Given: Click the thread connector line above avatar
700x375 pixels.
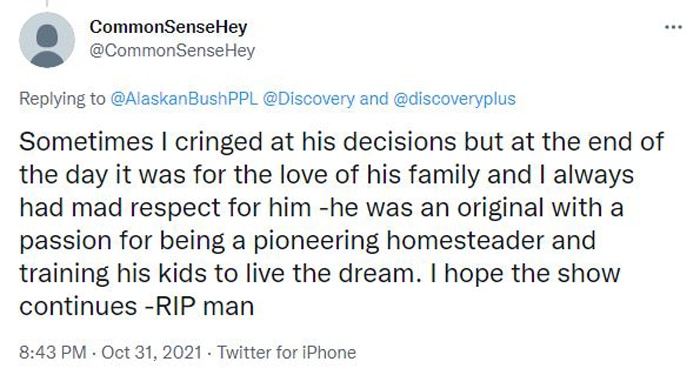Looking at the screenshot, I should (47, 4).
